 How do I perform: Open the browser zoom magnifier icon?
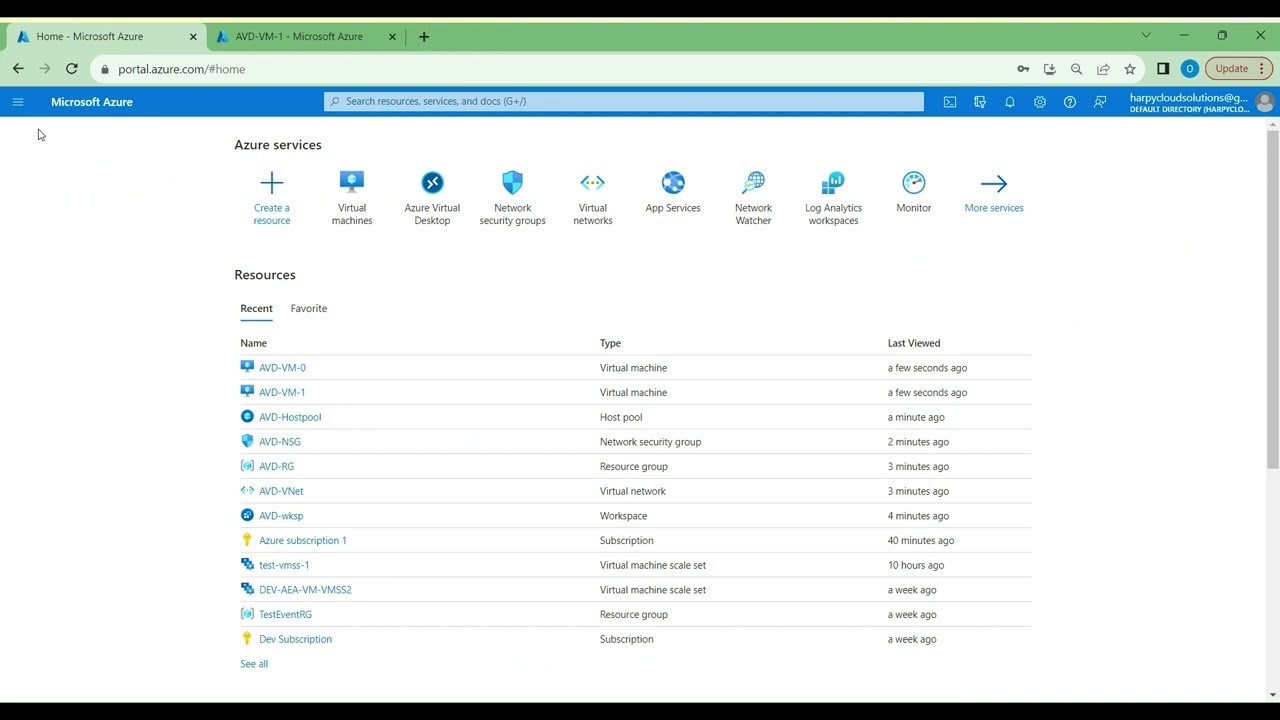pos(1076,69)
